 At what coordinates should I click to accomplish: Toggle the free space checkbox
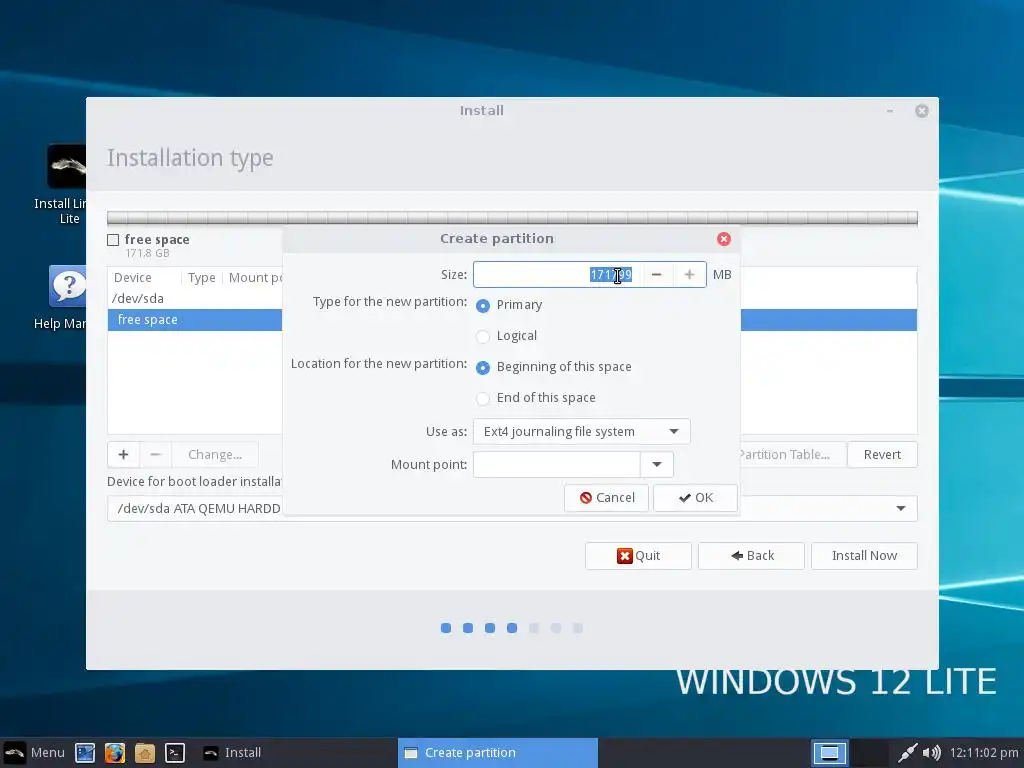(x=113, y=240)
